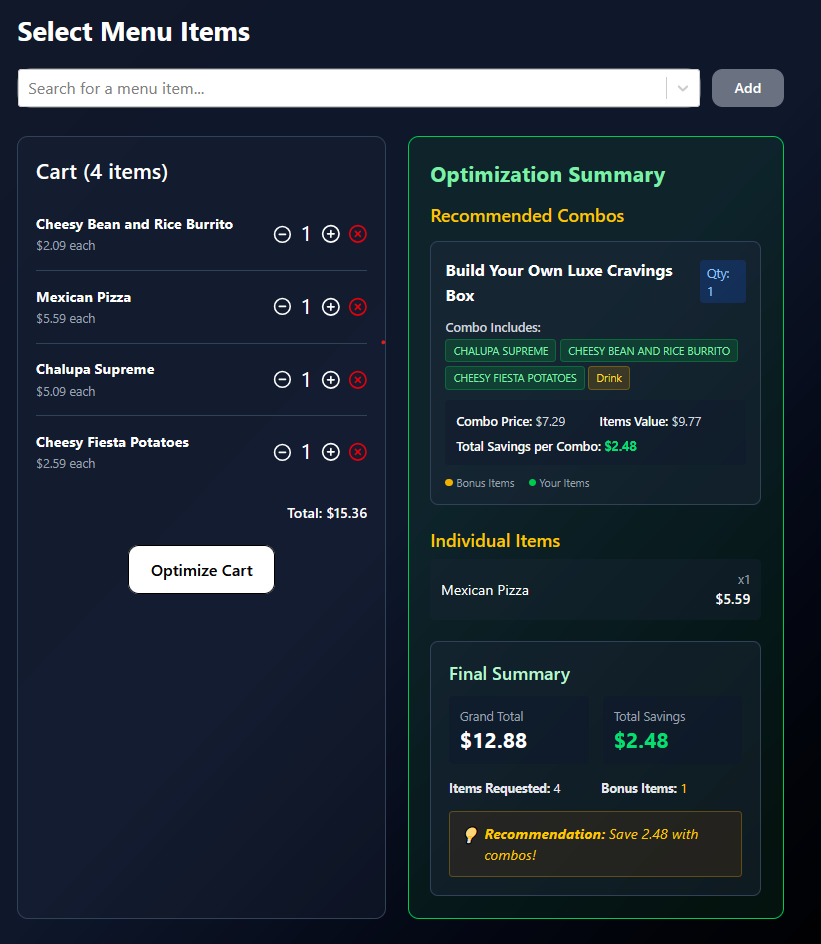The image size is (821, 944).
Task: Click the Bonus Items: 1 summary text
Action: click(x=644, y=789)
